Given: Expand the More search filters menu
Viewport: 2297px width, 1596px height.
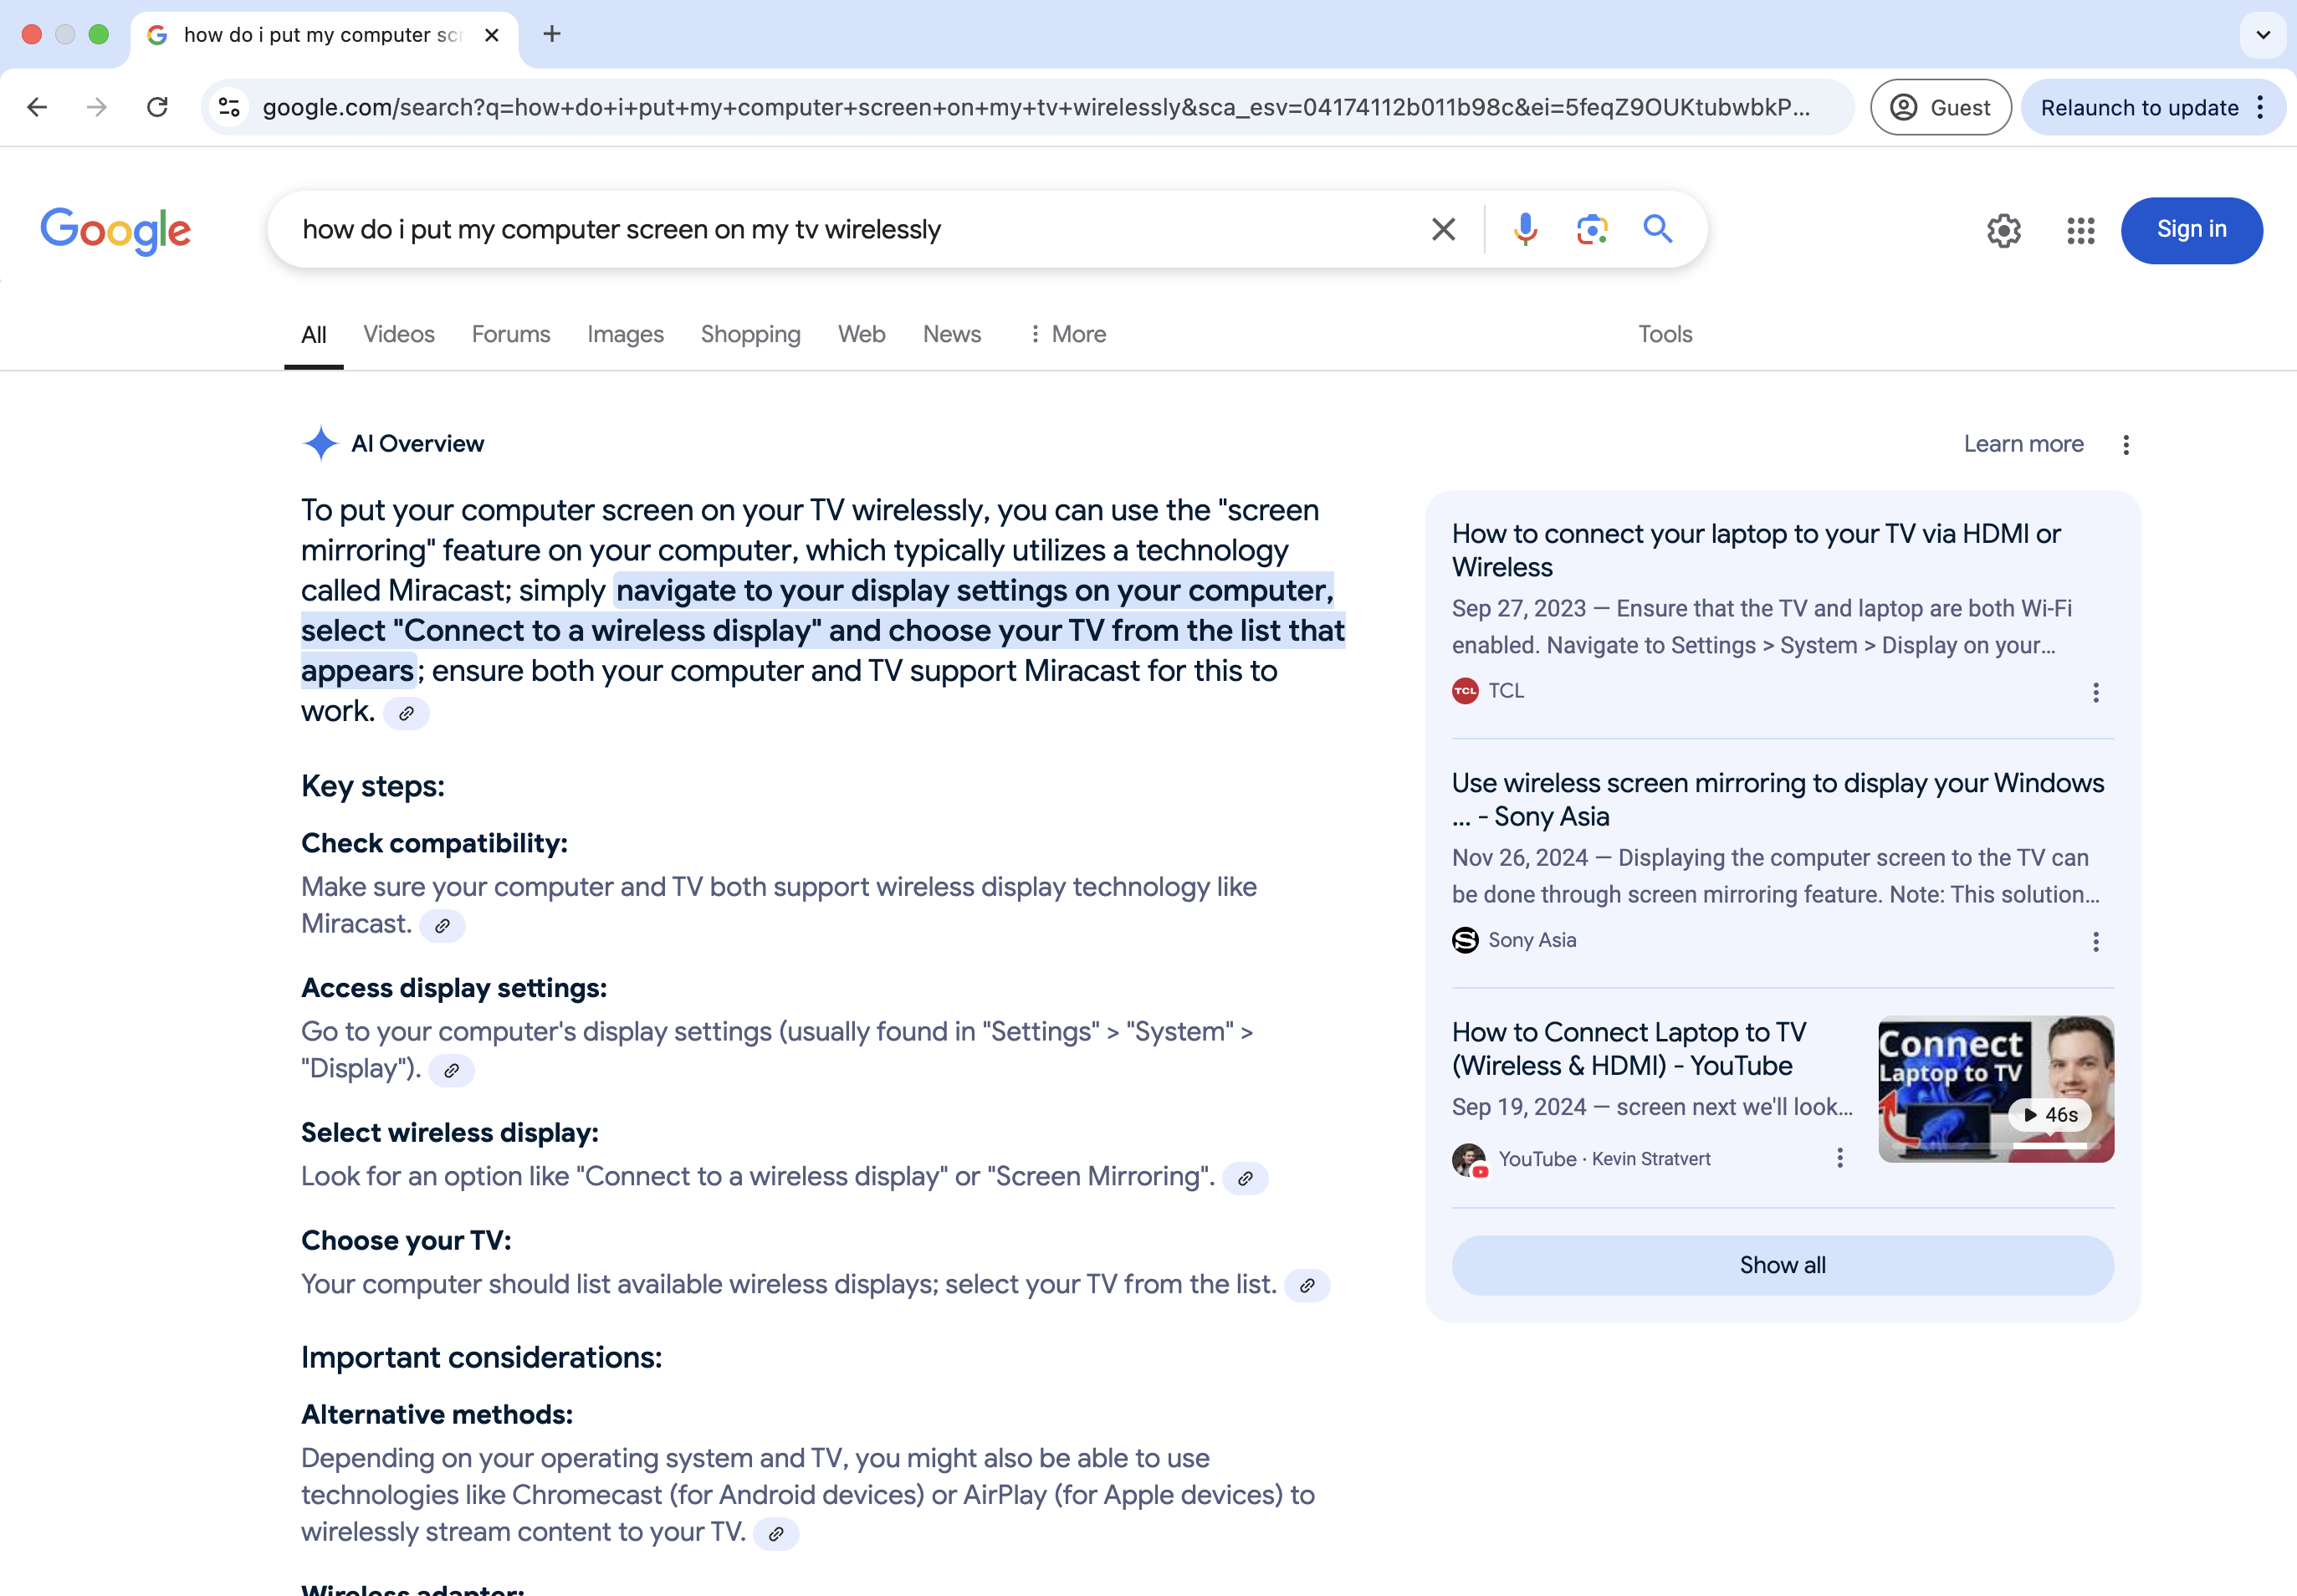Looking at the screenshot, I should [1067, 334].
